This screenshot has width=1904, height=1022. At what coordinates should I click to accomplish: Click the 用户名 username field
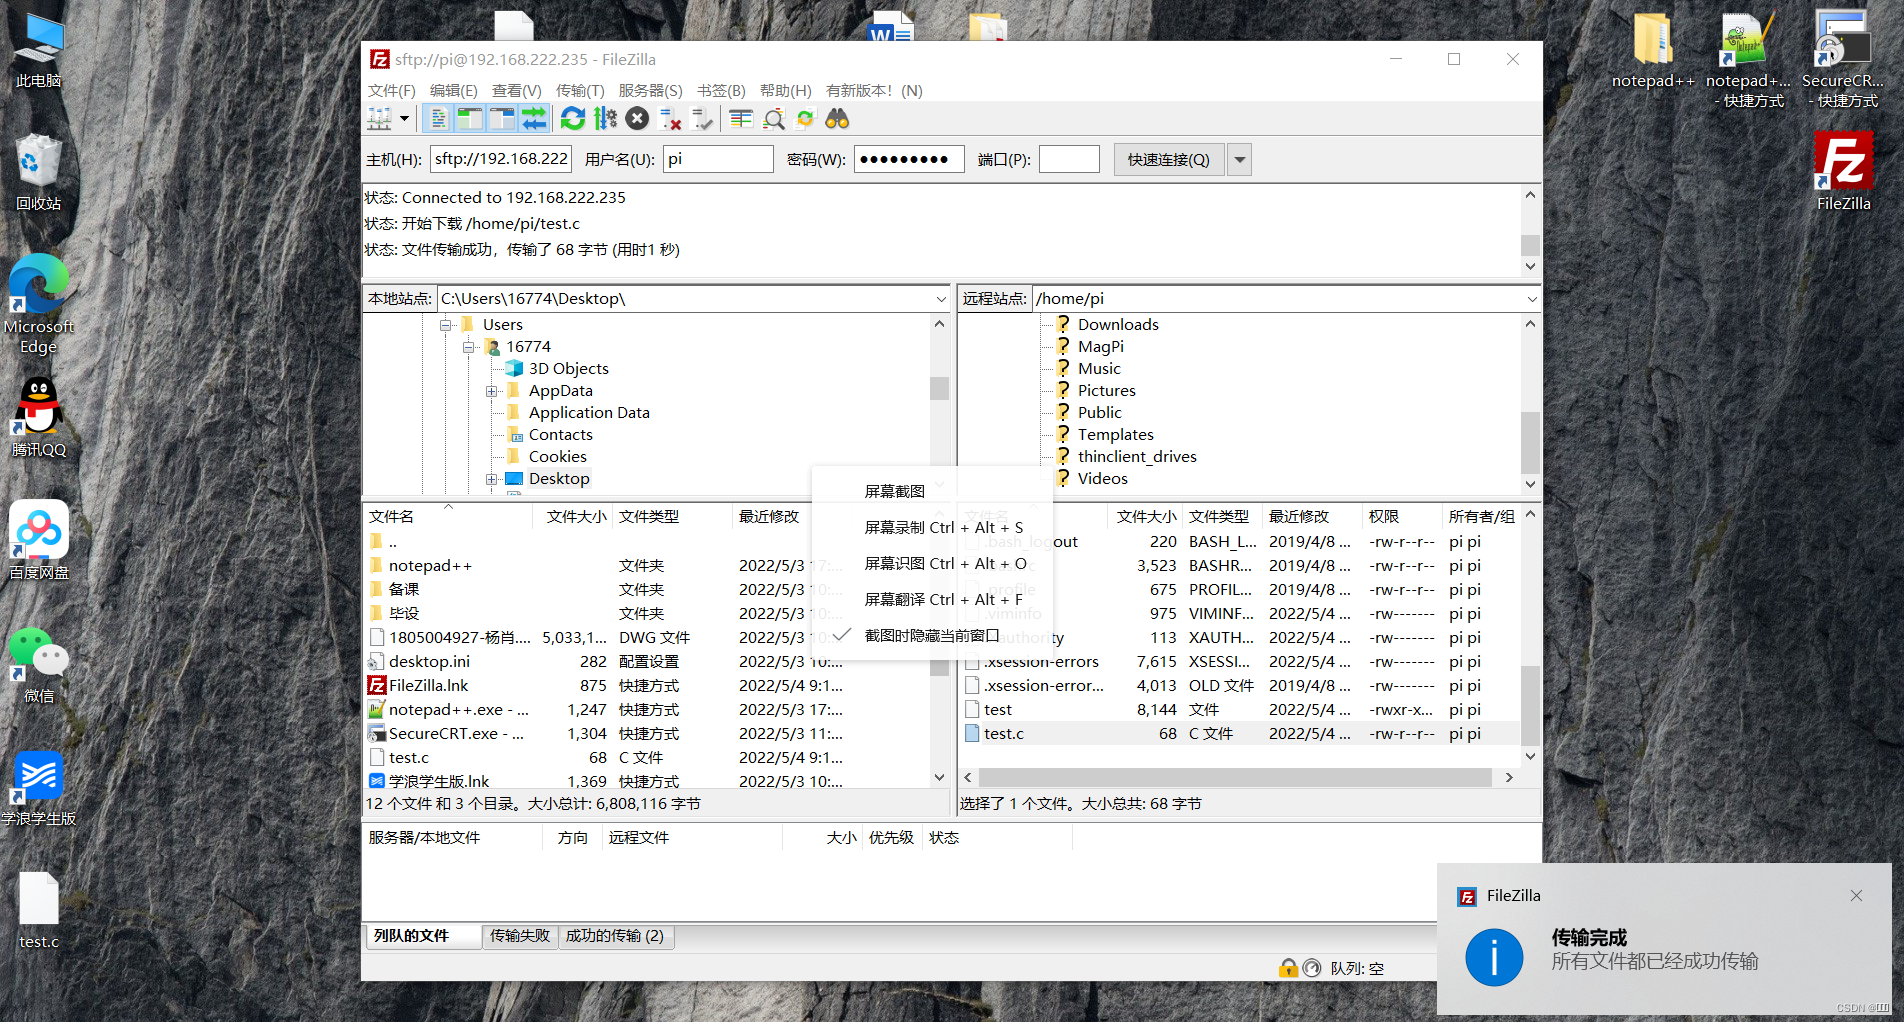718,159
